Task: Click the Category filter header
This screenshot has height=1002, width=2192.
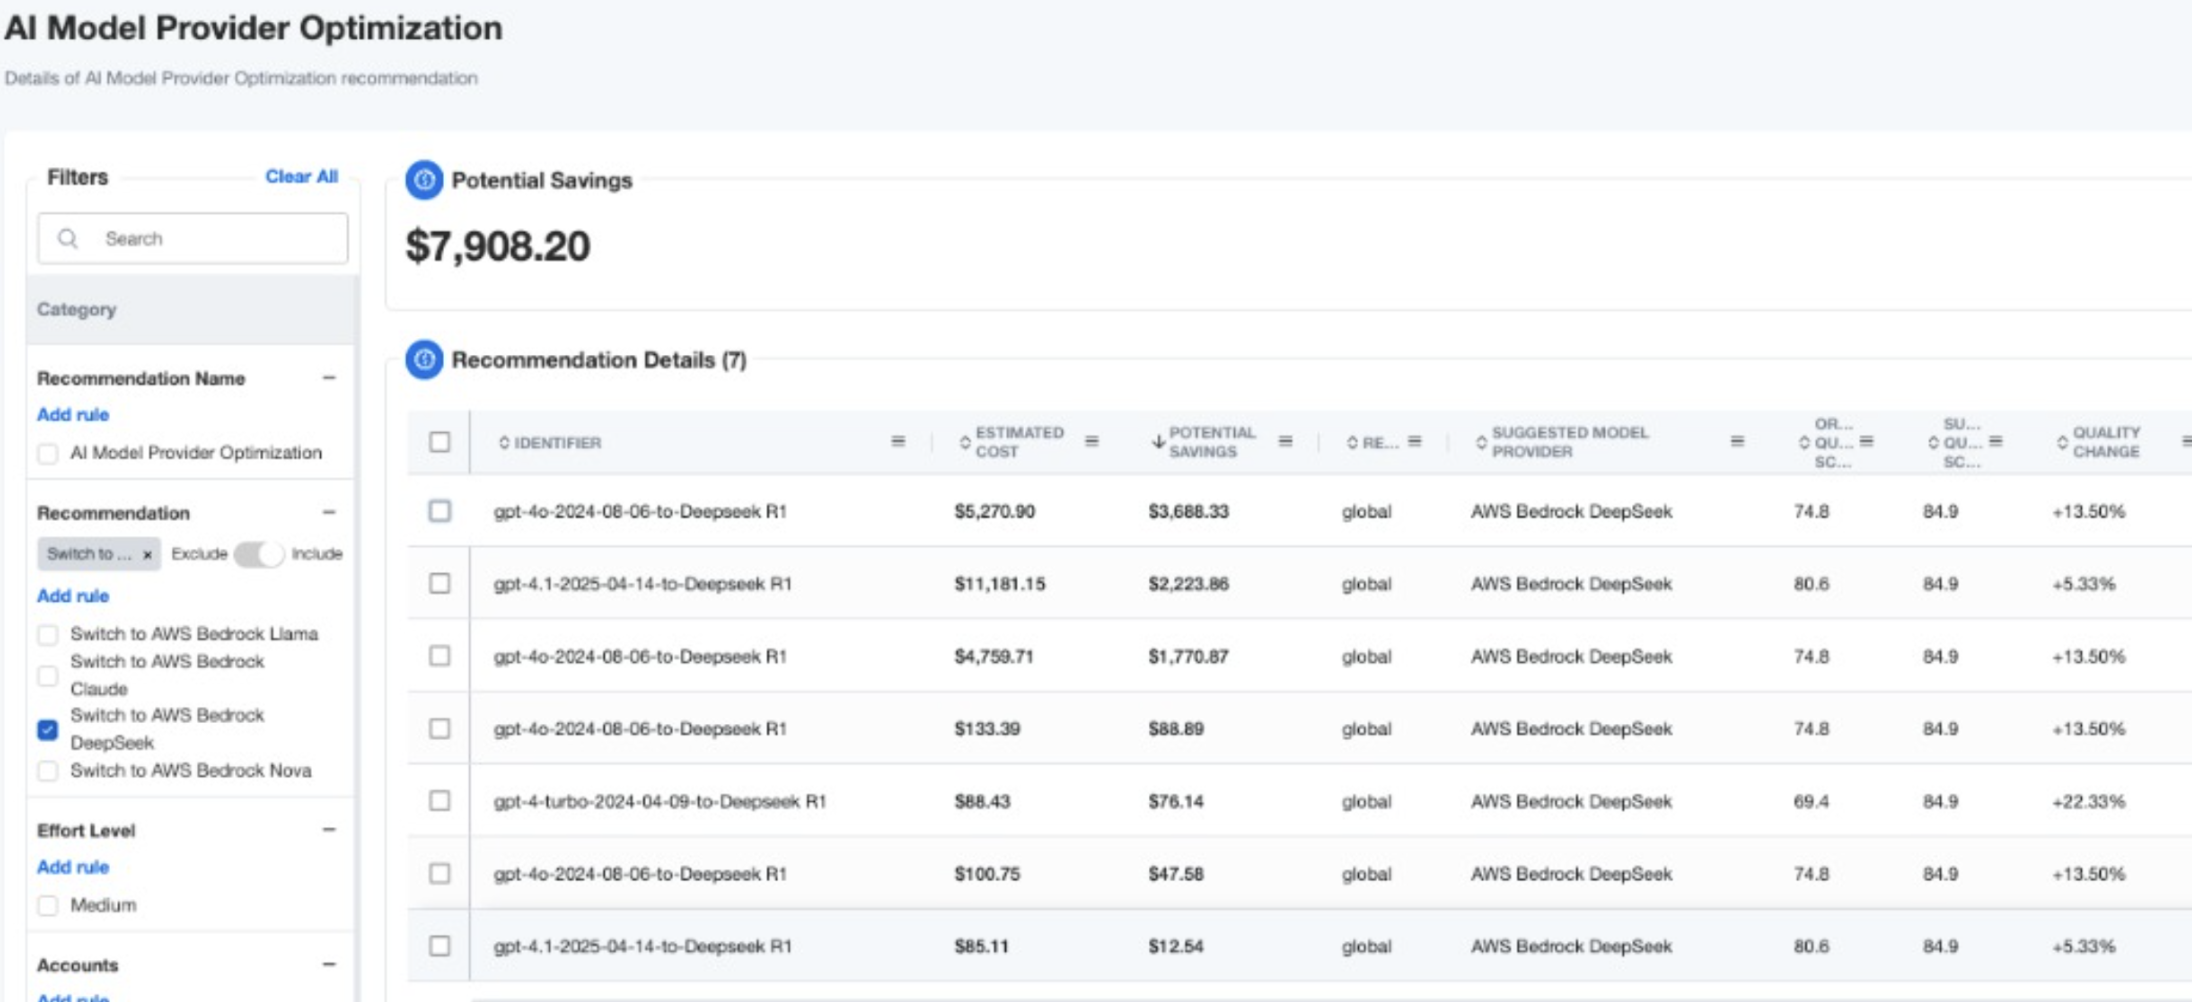Action: [x=192, y=310]
